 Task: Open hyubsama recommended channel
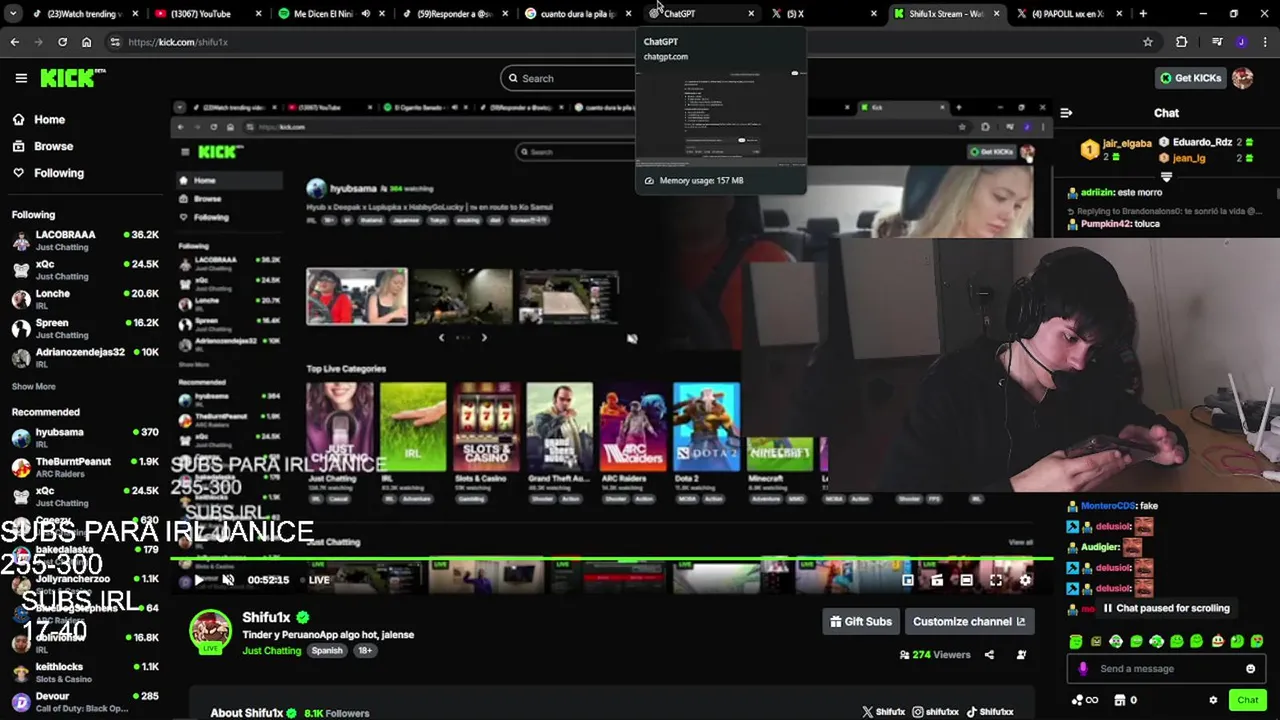[85, 437]
